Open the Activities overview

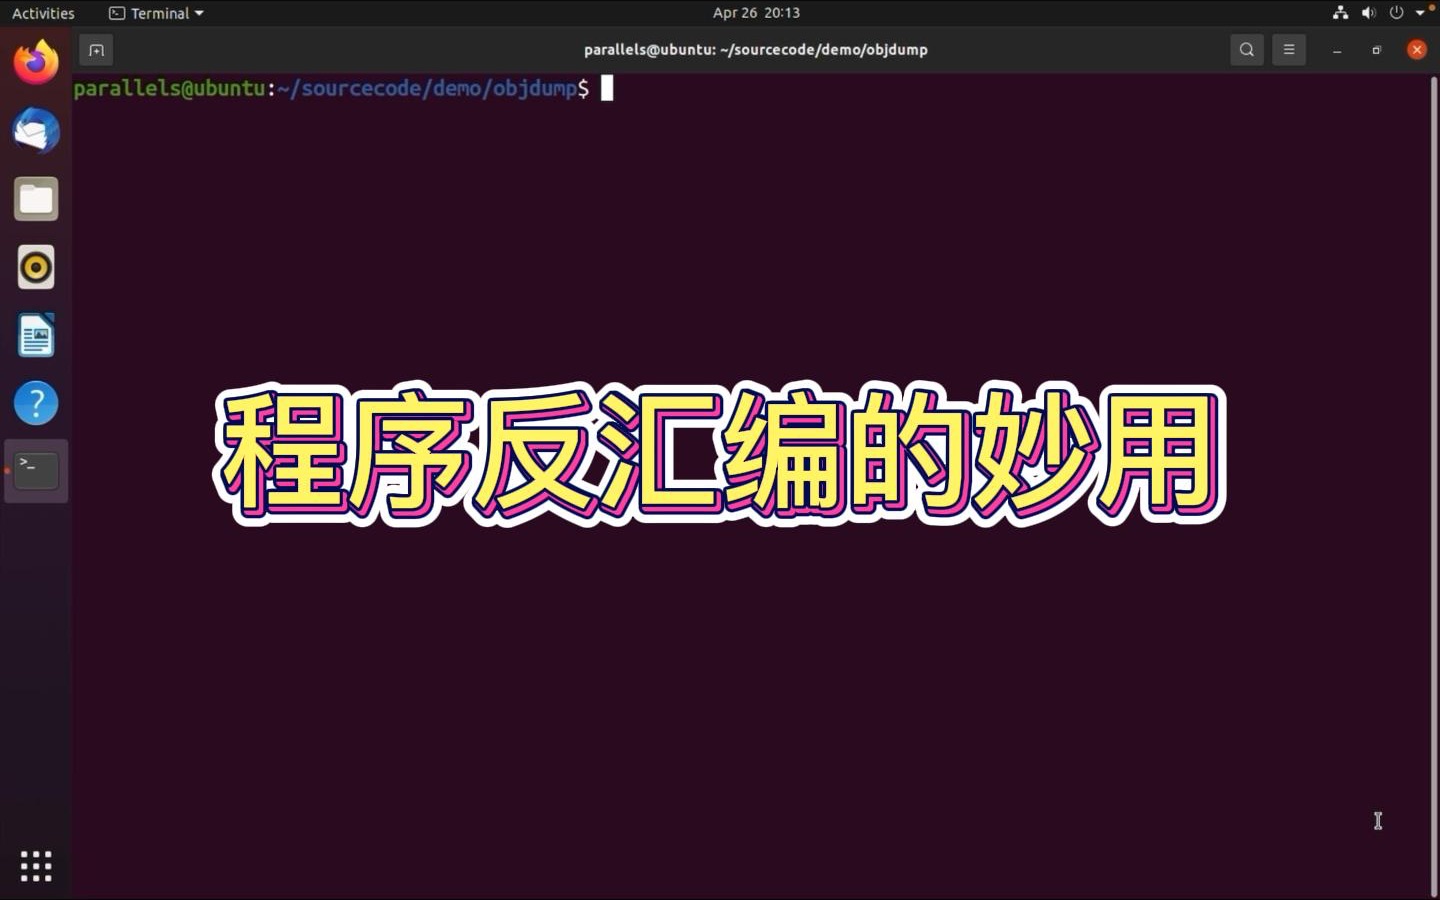[43, 13]
